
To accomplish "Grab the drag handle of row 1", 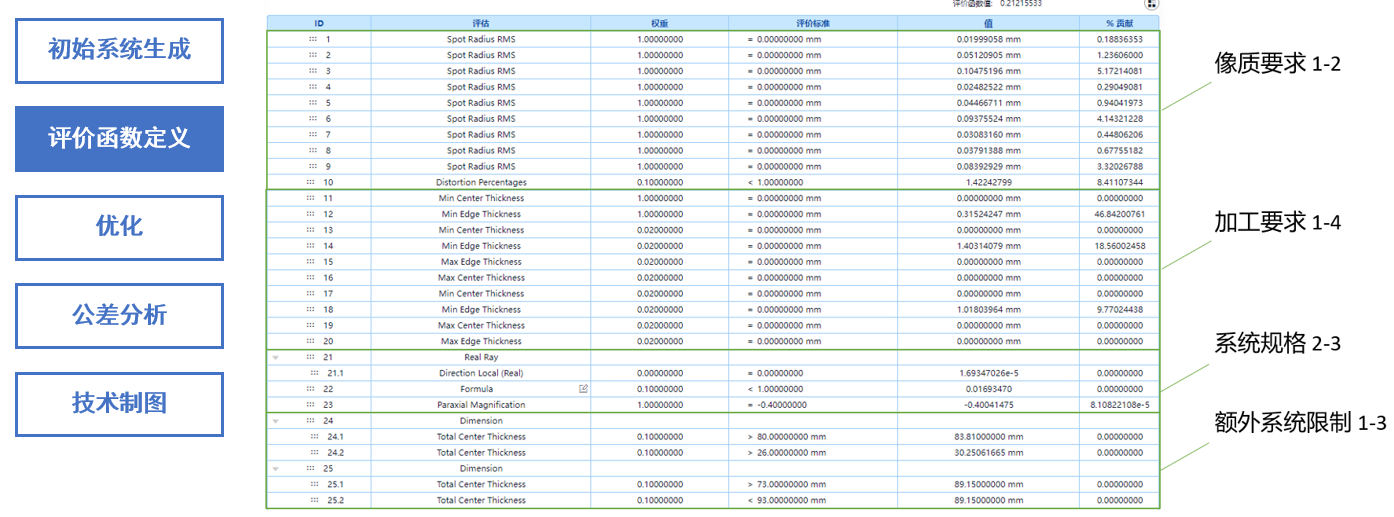I will coord(313,39).
